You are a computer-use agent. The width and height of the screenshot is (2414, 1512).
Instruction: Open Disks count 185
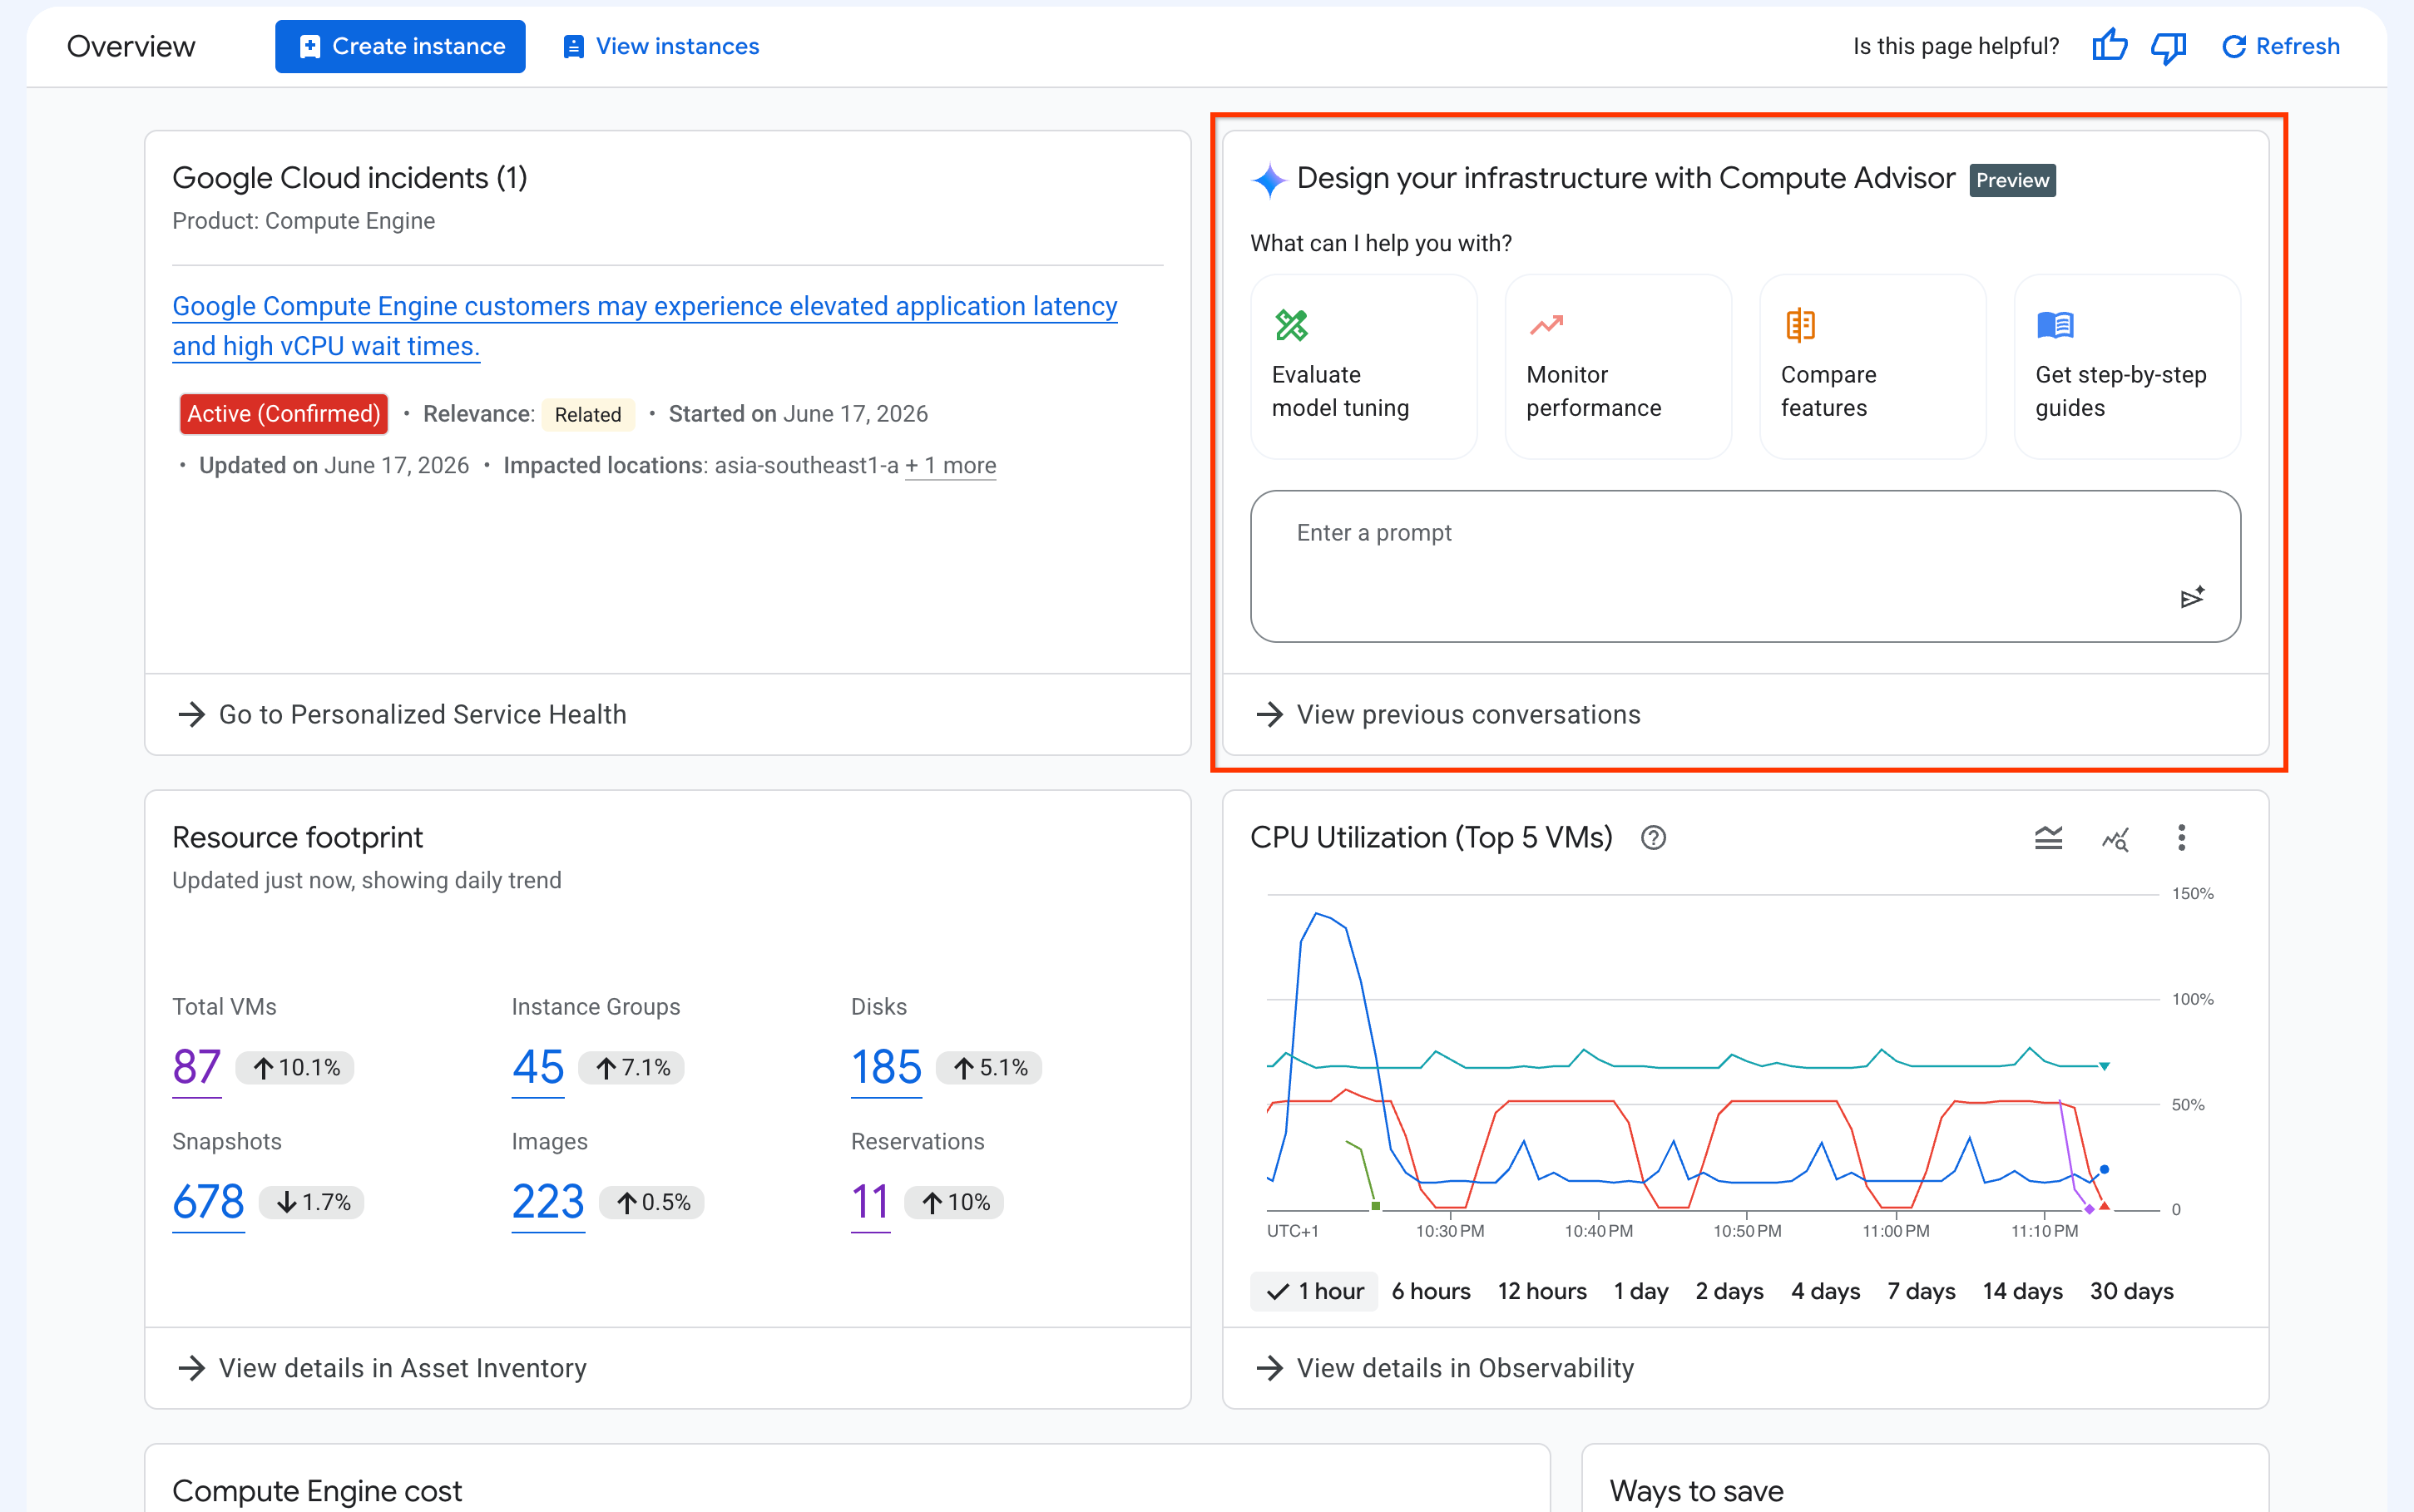tap(886, 1067)
